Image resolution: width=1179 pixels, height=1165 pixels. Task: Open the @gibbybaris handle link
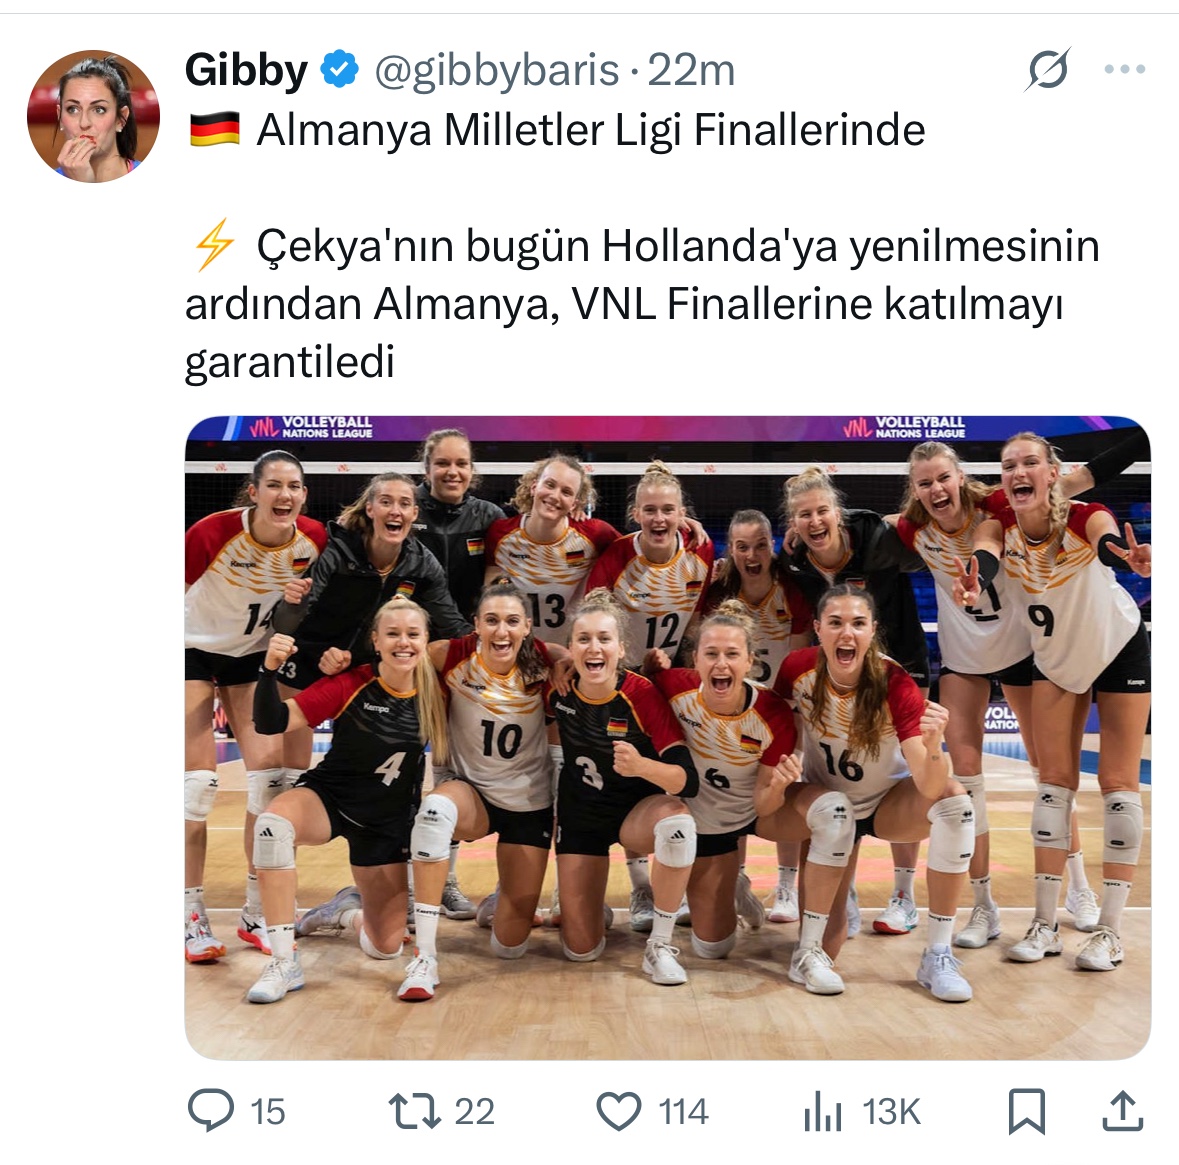click(x=496, y=70)
